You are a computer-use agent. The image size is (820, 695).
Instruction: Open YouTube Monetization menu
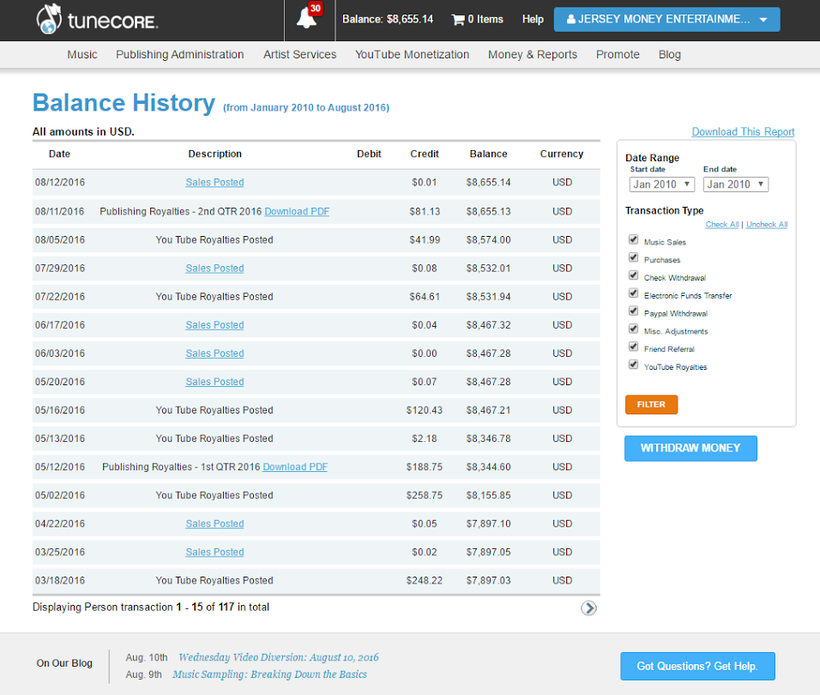coord(412,54)
